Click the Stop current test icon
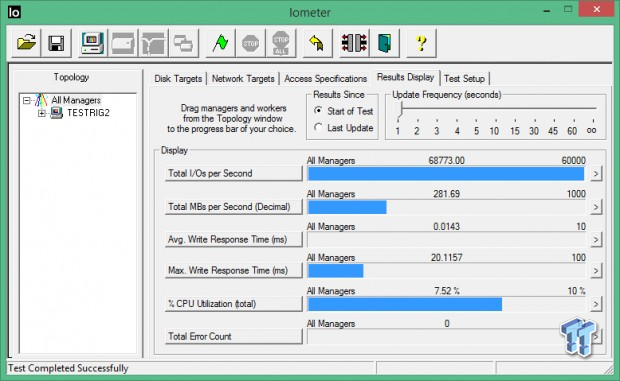The image size is (620, 381). (250, 43)
